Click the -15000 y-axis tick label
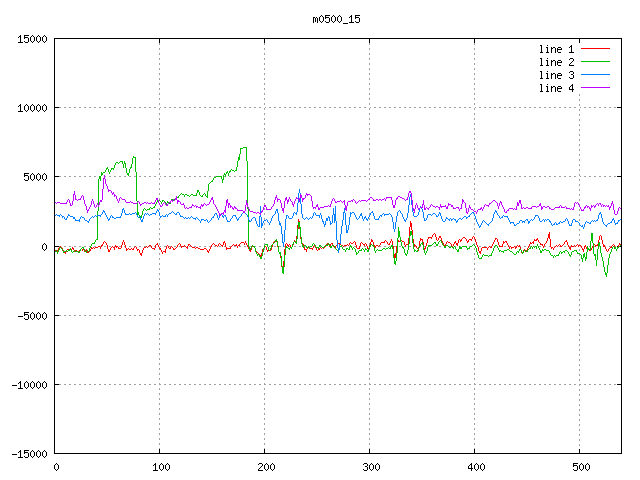This screenshot has height=480, width=640. pyautogui.click(x=29, y=453)
